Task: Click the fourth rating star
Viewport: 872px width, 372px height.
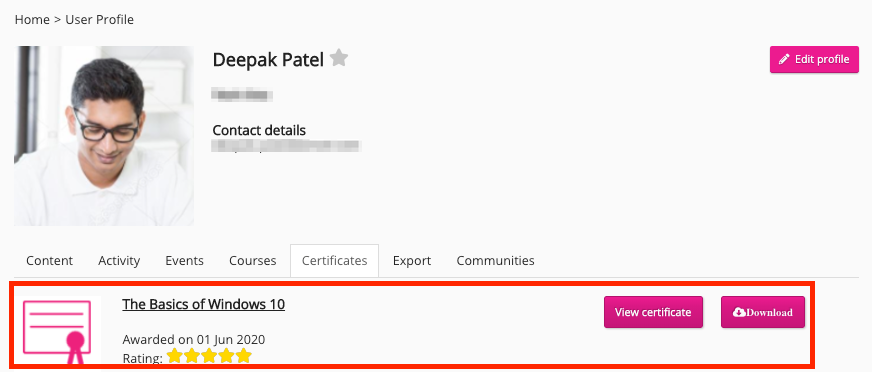Action: pyautogui.click(x=226, y=356)
